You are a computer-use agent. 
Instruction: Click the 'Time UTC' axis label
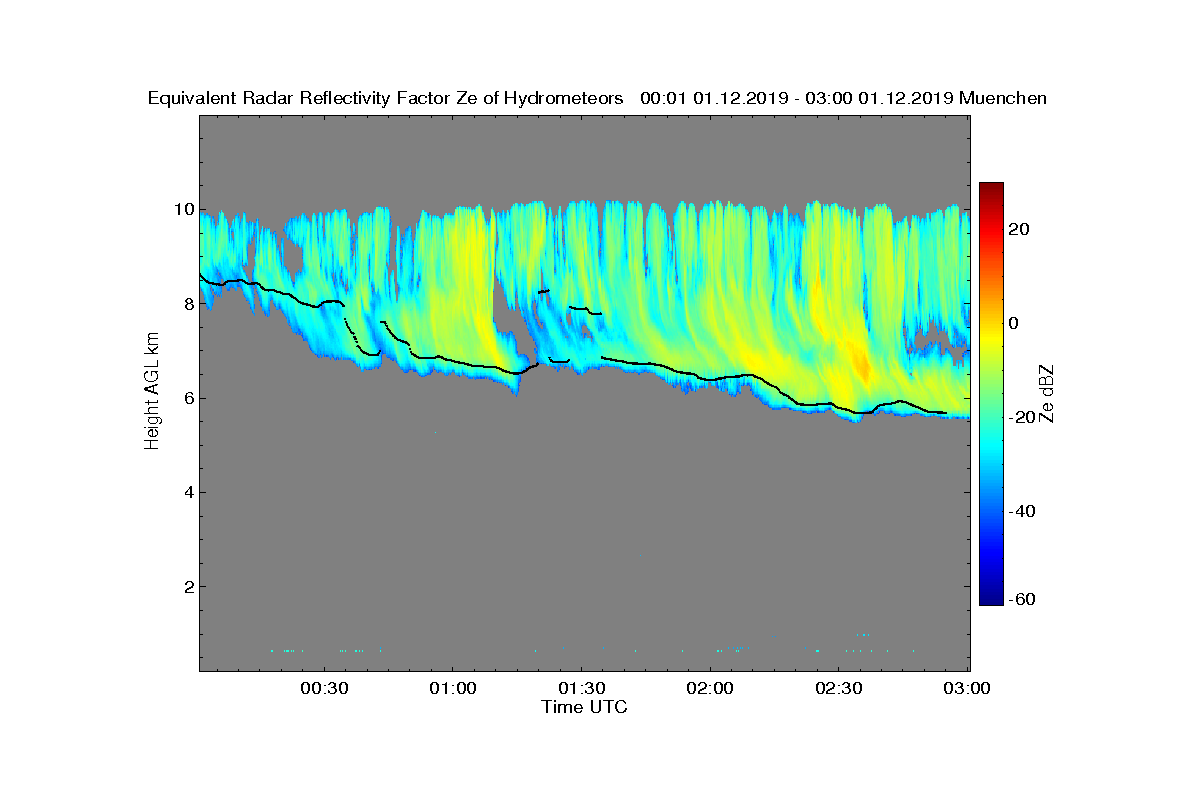(x=585, y=707)
